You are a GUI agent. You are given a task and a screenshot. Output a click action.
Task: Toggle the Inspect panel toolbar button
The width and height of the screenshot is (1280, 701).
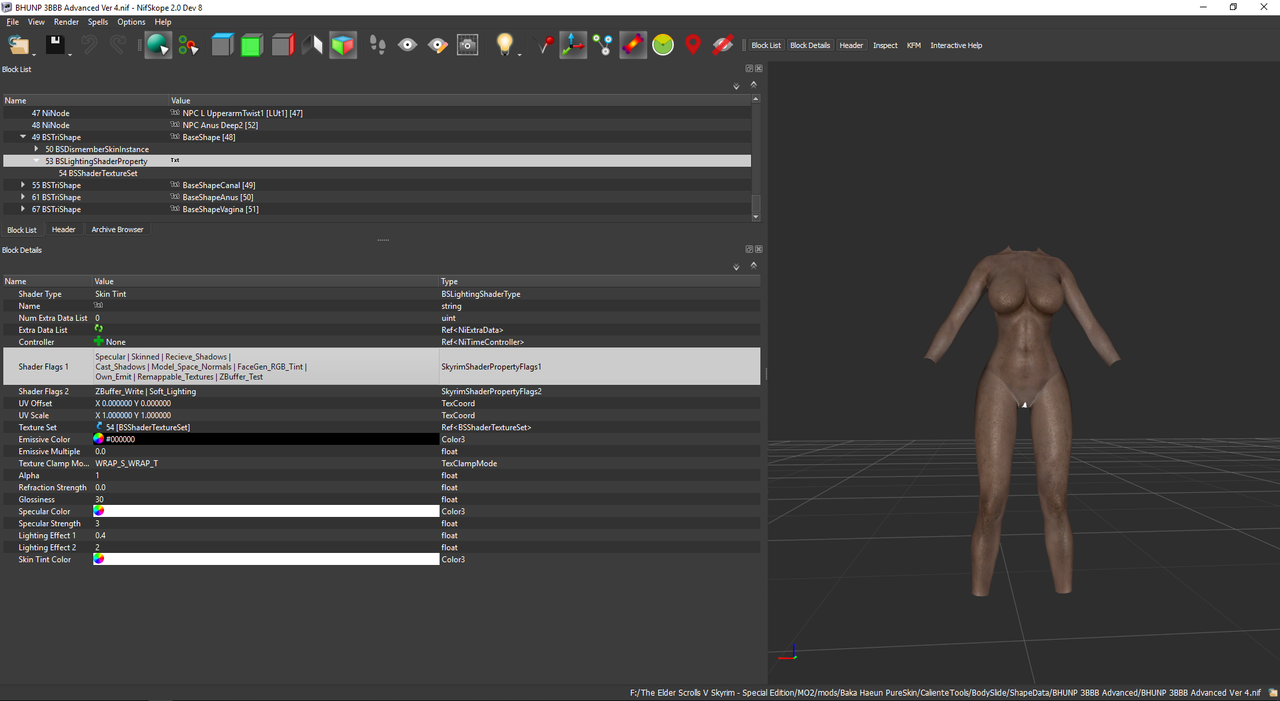[x=885, y=45]
